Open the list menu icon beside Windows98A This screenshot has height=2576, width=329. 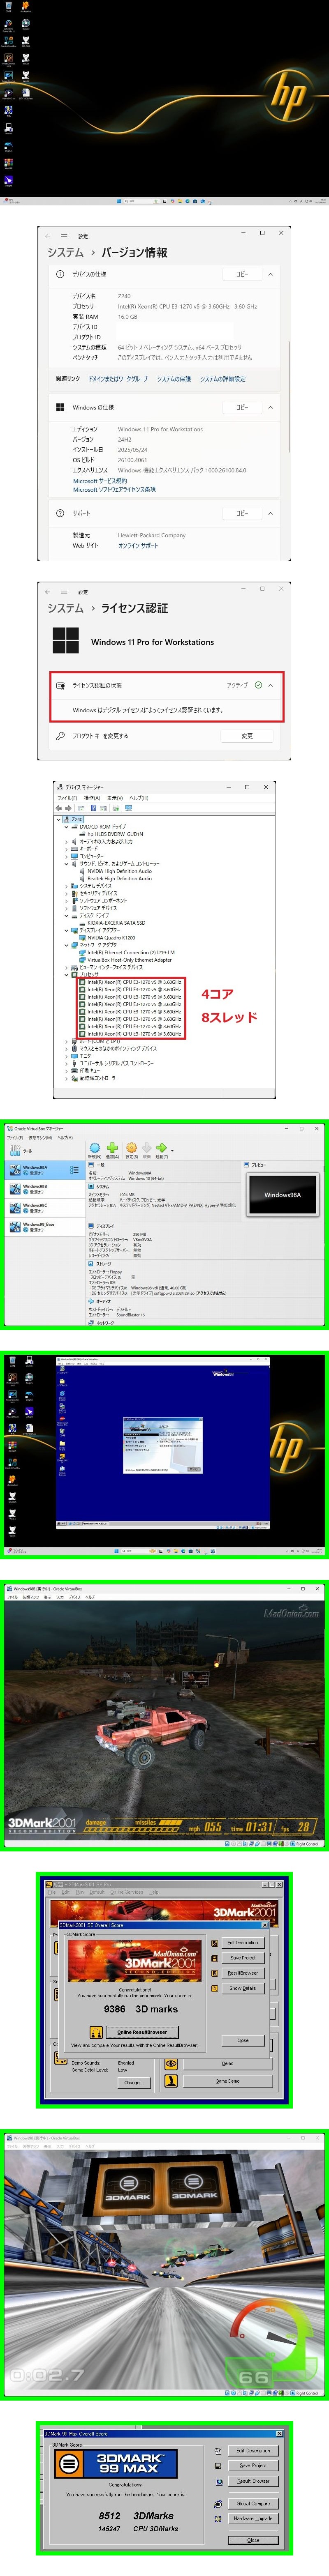(74, 1169)
